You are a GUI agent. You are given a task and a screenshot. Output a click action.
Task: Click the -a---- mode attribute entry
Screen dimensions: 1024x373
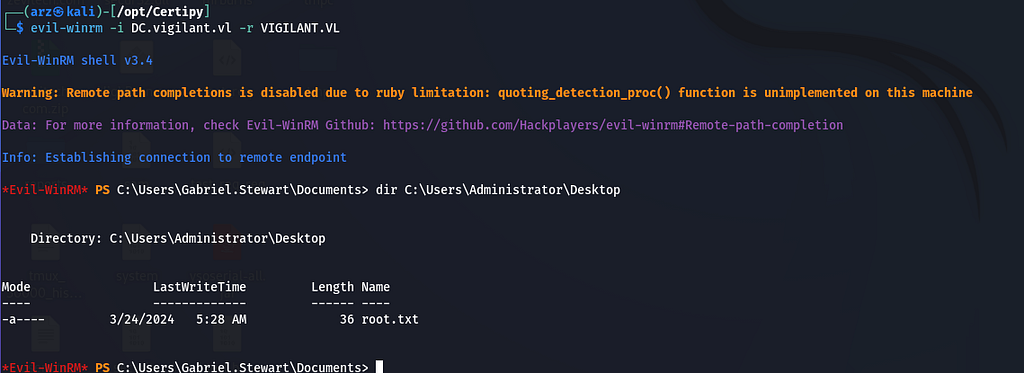tap(23, 319)
